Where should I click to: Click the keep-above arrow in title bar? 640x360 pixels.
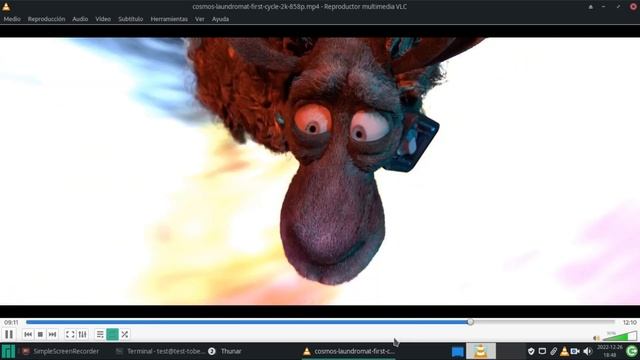(591, 7)
